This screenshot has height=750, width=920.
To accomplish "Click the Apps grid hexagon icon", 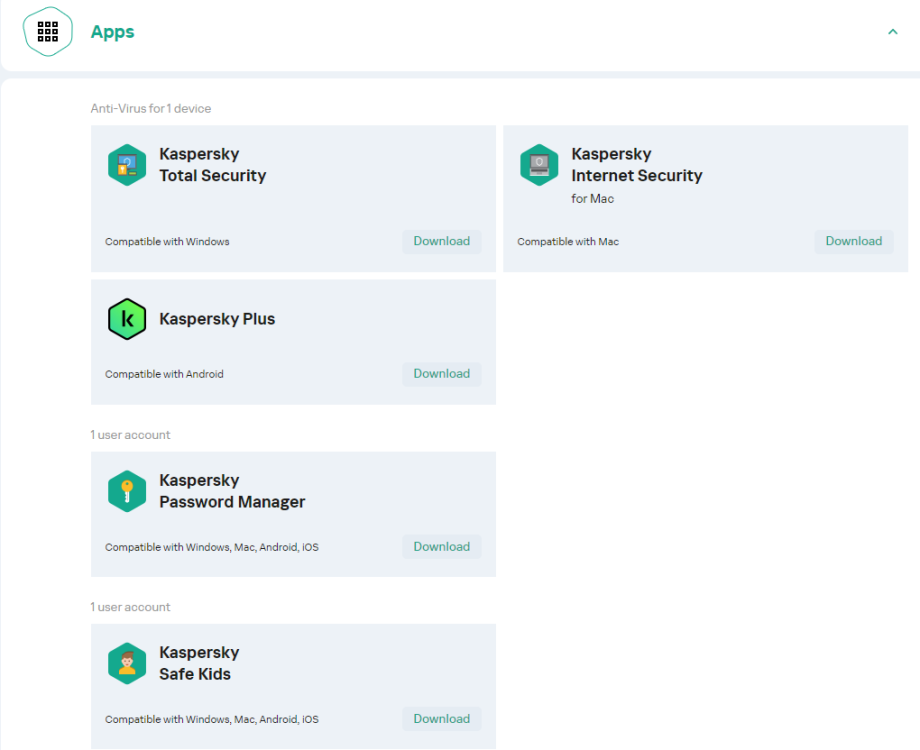I will pos(48,32).
